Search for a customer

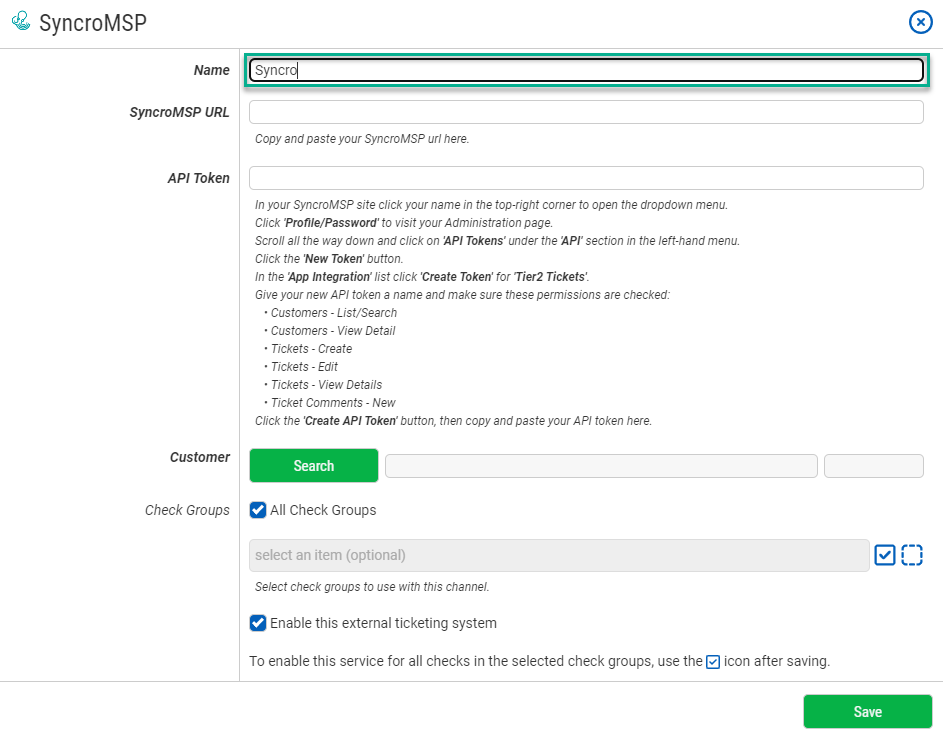[x=314, y=466]
